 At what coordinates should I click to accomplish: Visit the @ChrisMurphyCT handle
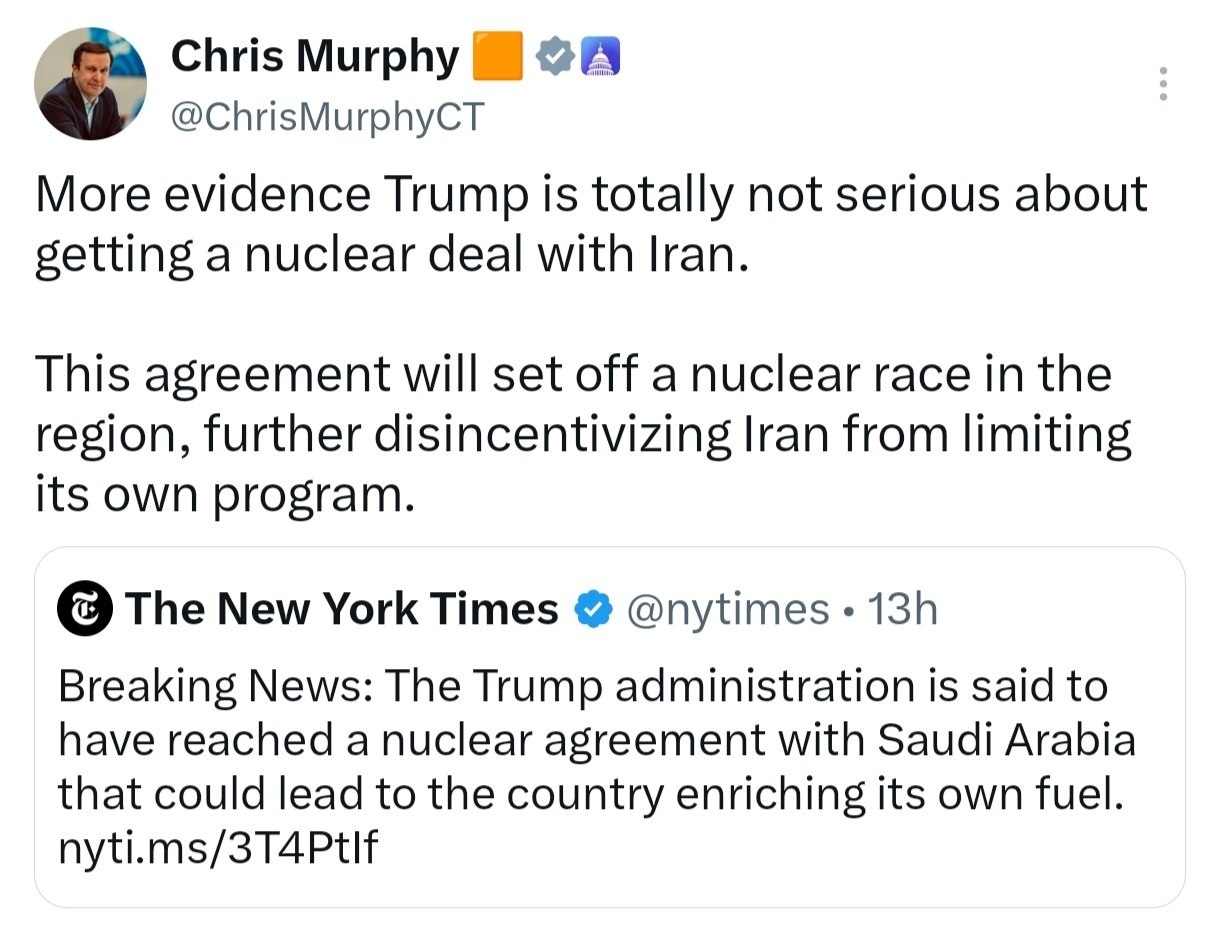click(x=327, y=117)
